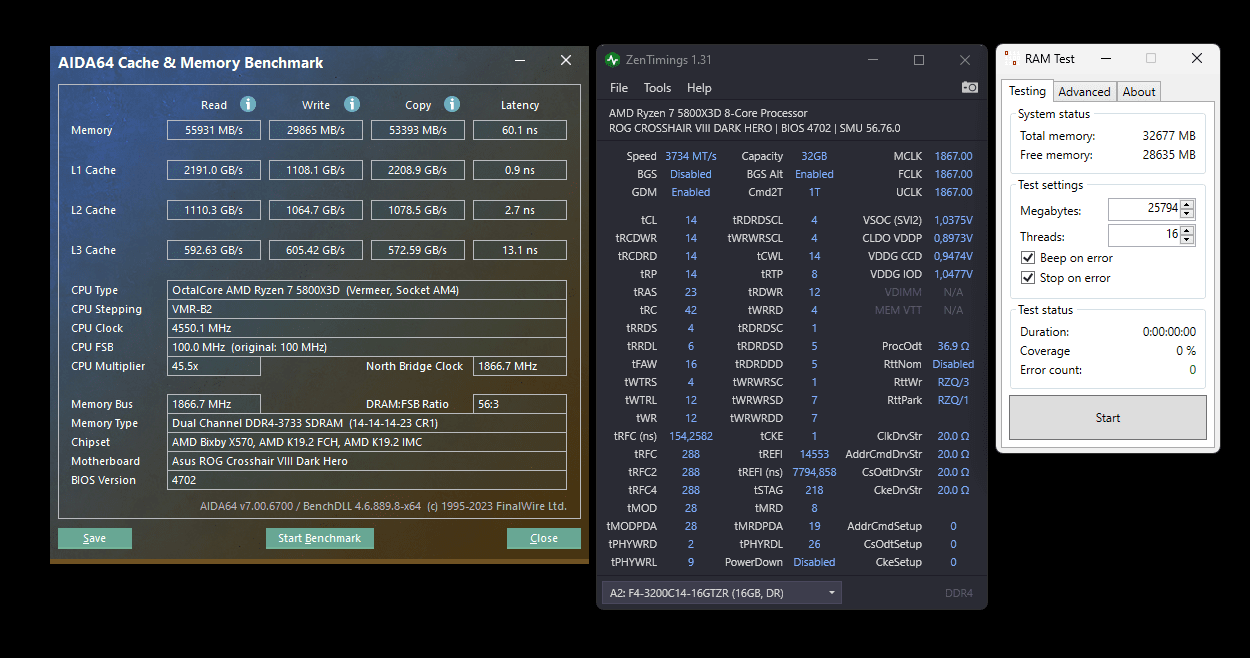The width and height of the screenshot is (1250, 658).
Task: Decrease the Threads count with down arrow
Action: (1187, 240)
